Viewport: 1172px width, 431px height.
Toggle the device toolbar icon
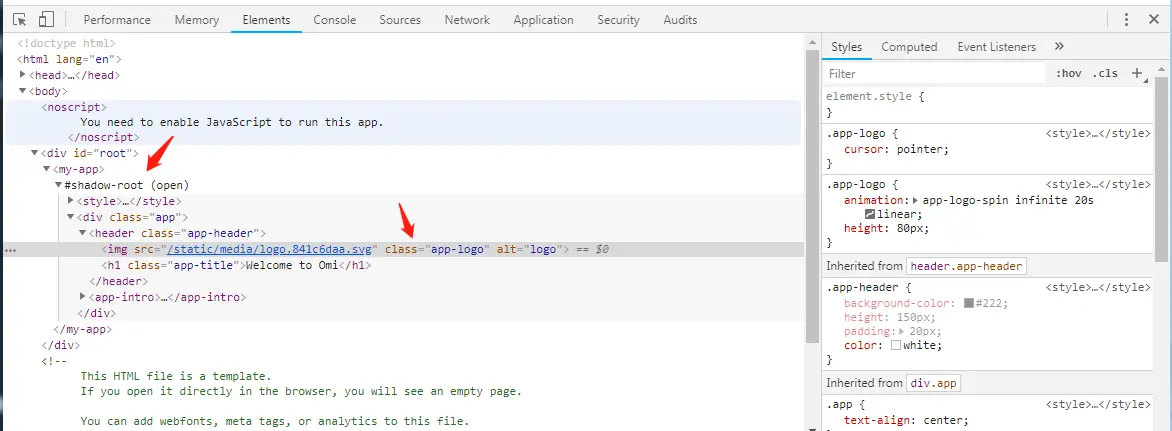coord(46,19)
